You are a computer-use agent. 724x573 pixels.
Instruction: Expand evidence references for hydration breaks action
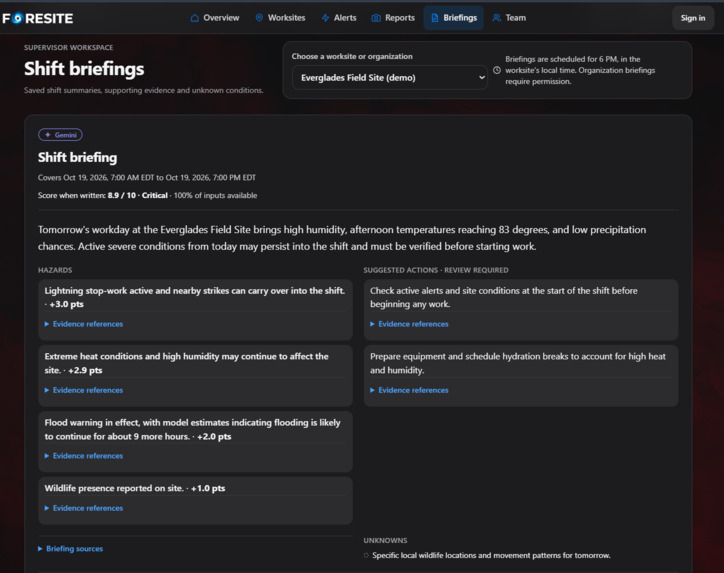click(410, 390)
